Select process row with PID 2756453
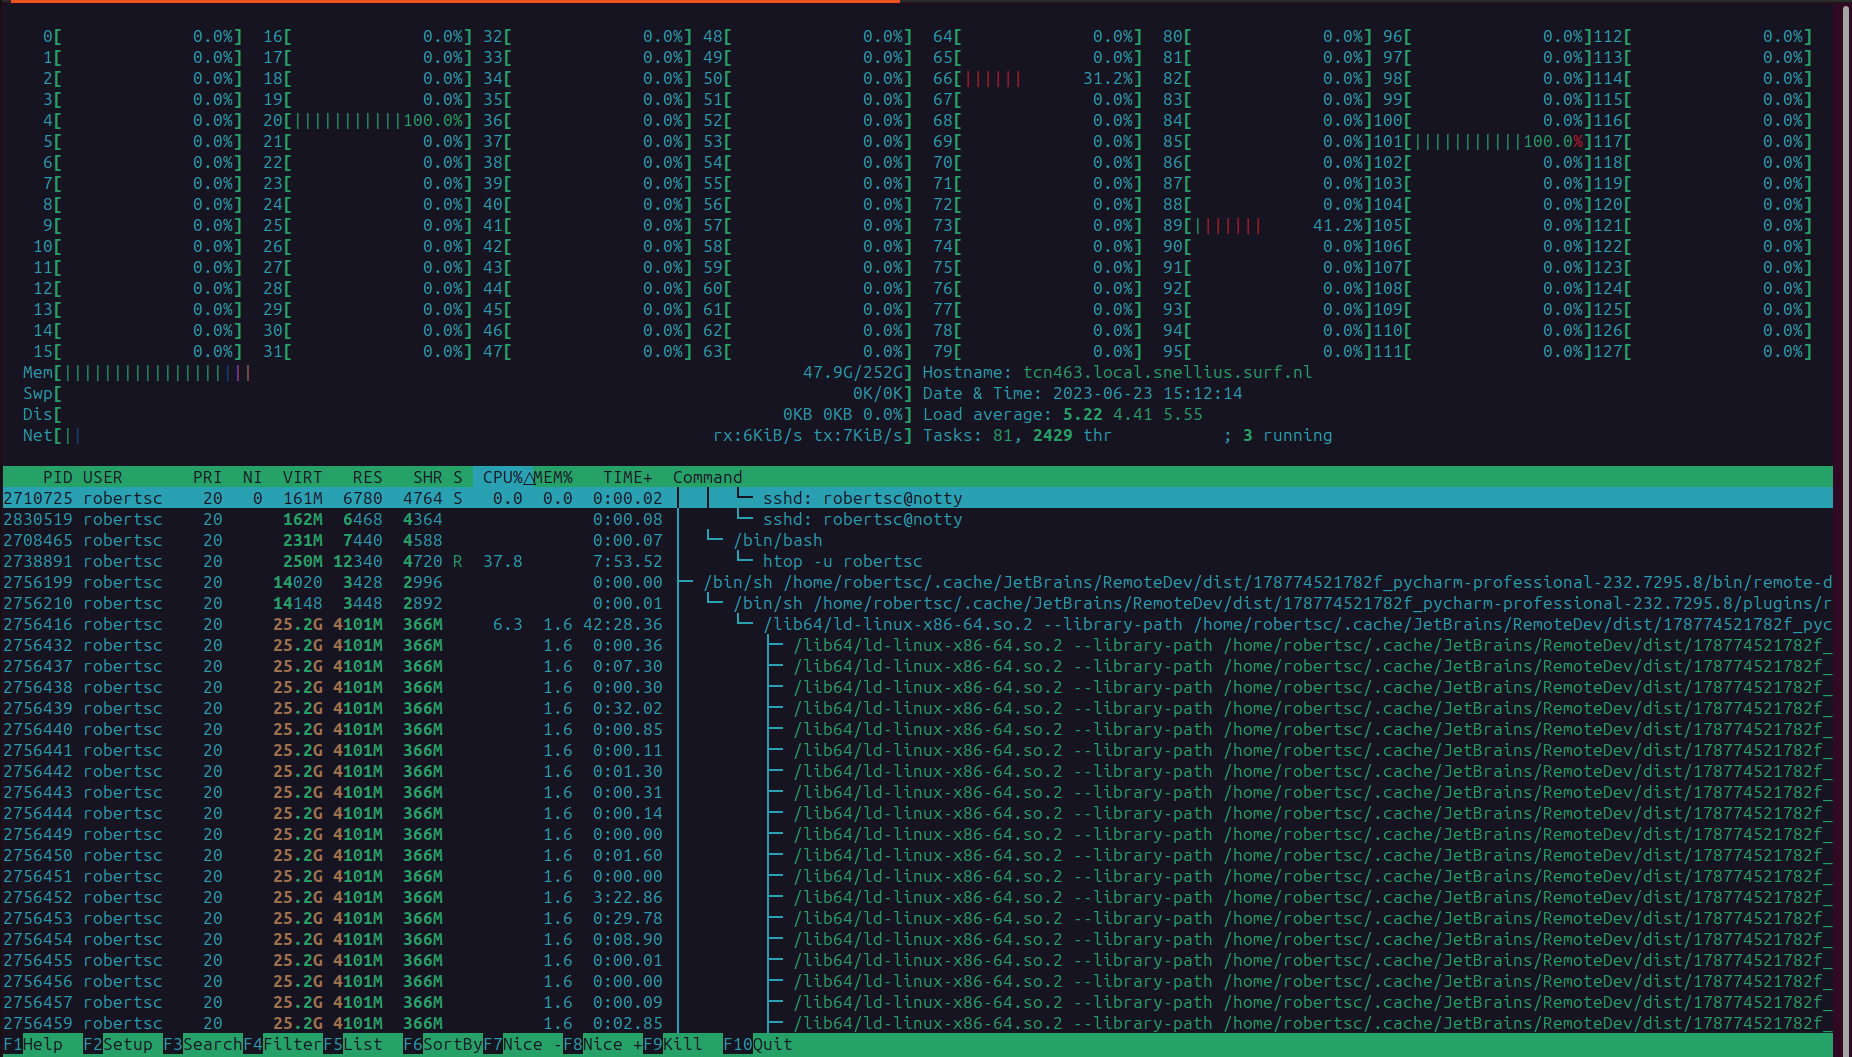 918,918
